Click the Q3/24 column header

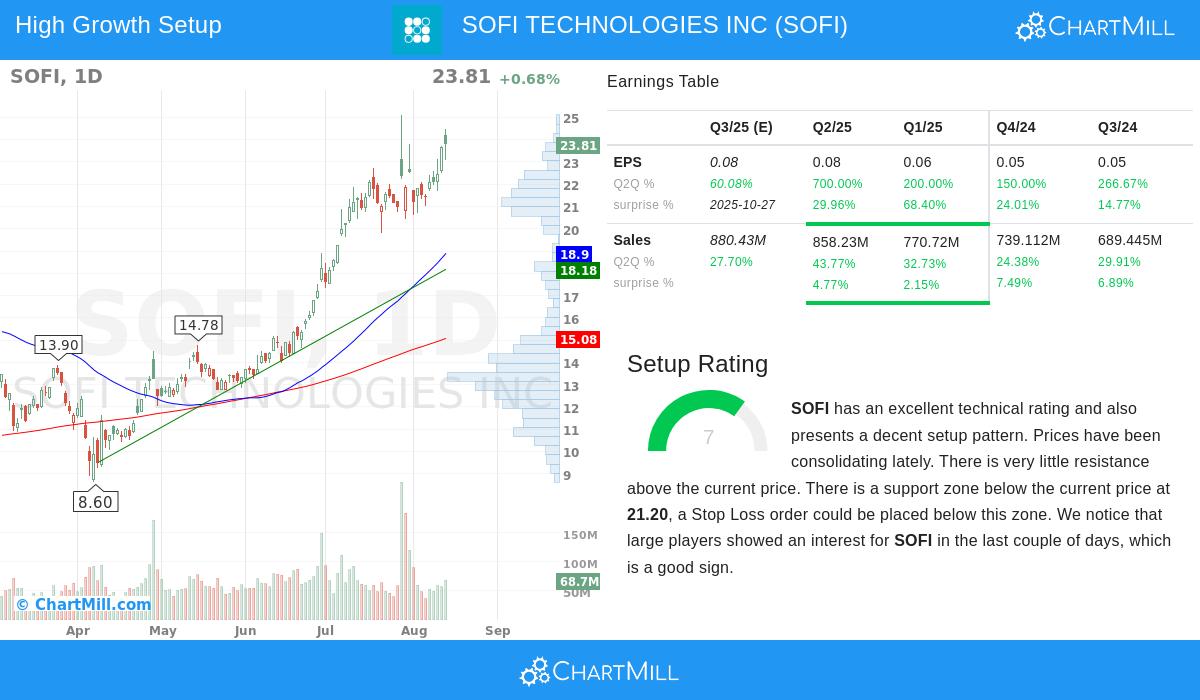click(x=1117, y=127)
